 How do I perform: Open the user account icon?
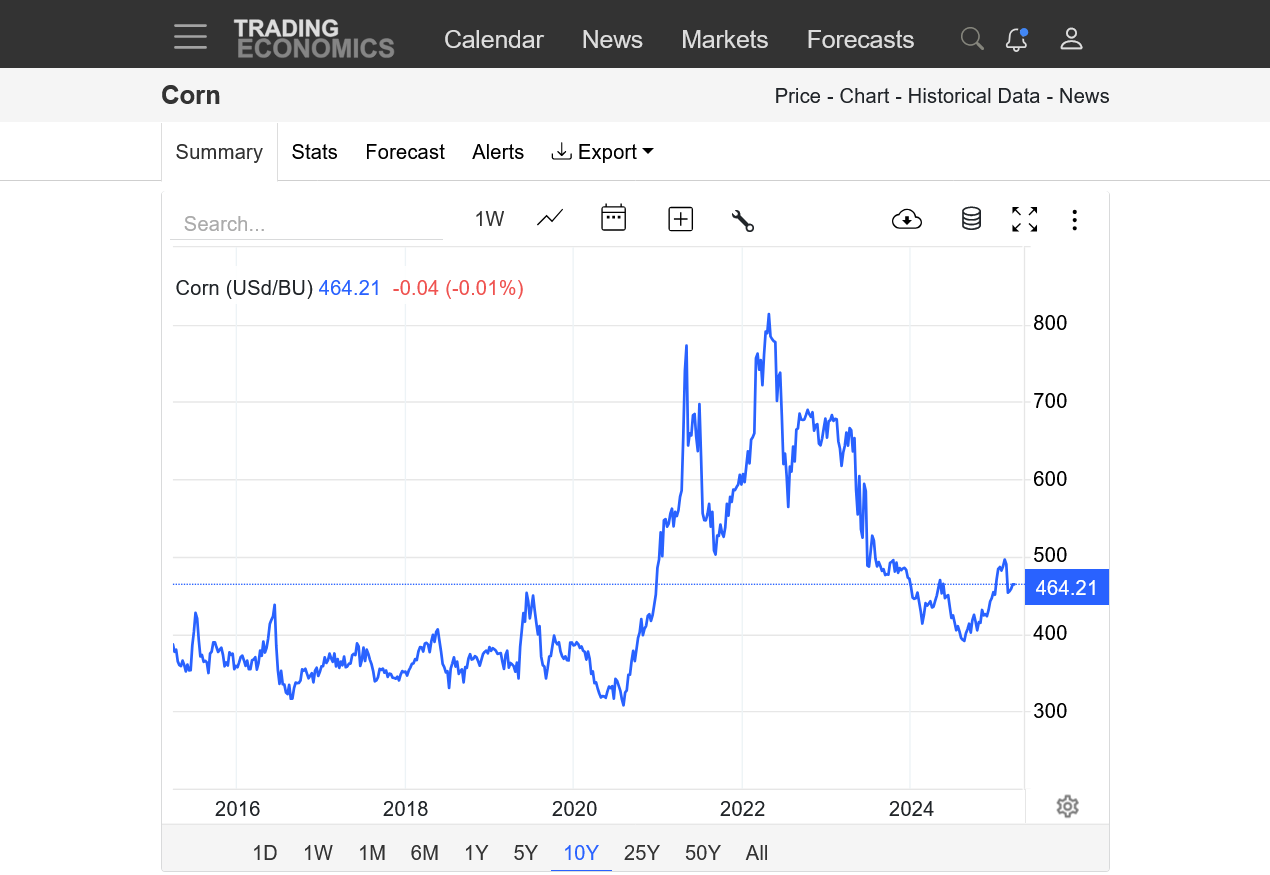(x=1071, y=39)
